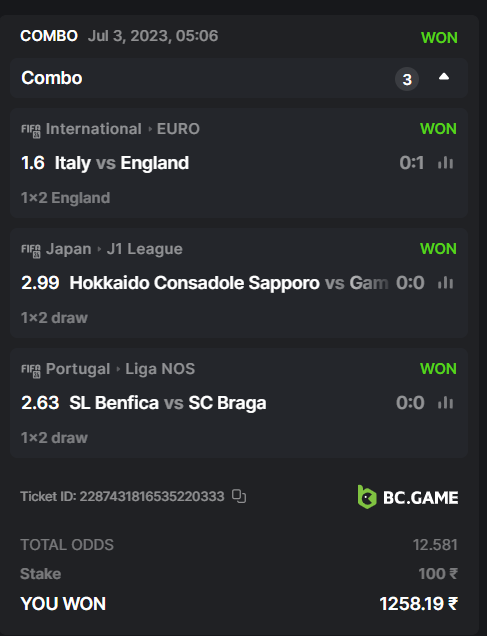Select the Combo header row

pos(239,78)
